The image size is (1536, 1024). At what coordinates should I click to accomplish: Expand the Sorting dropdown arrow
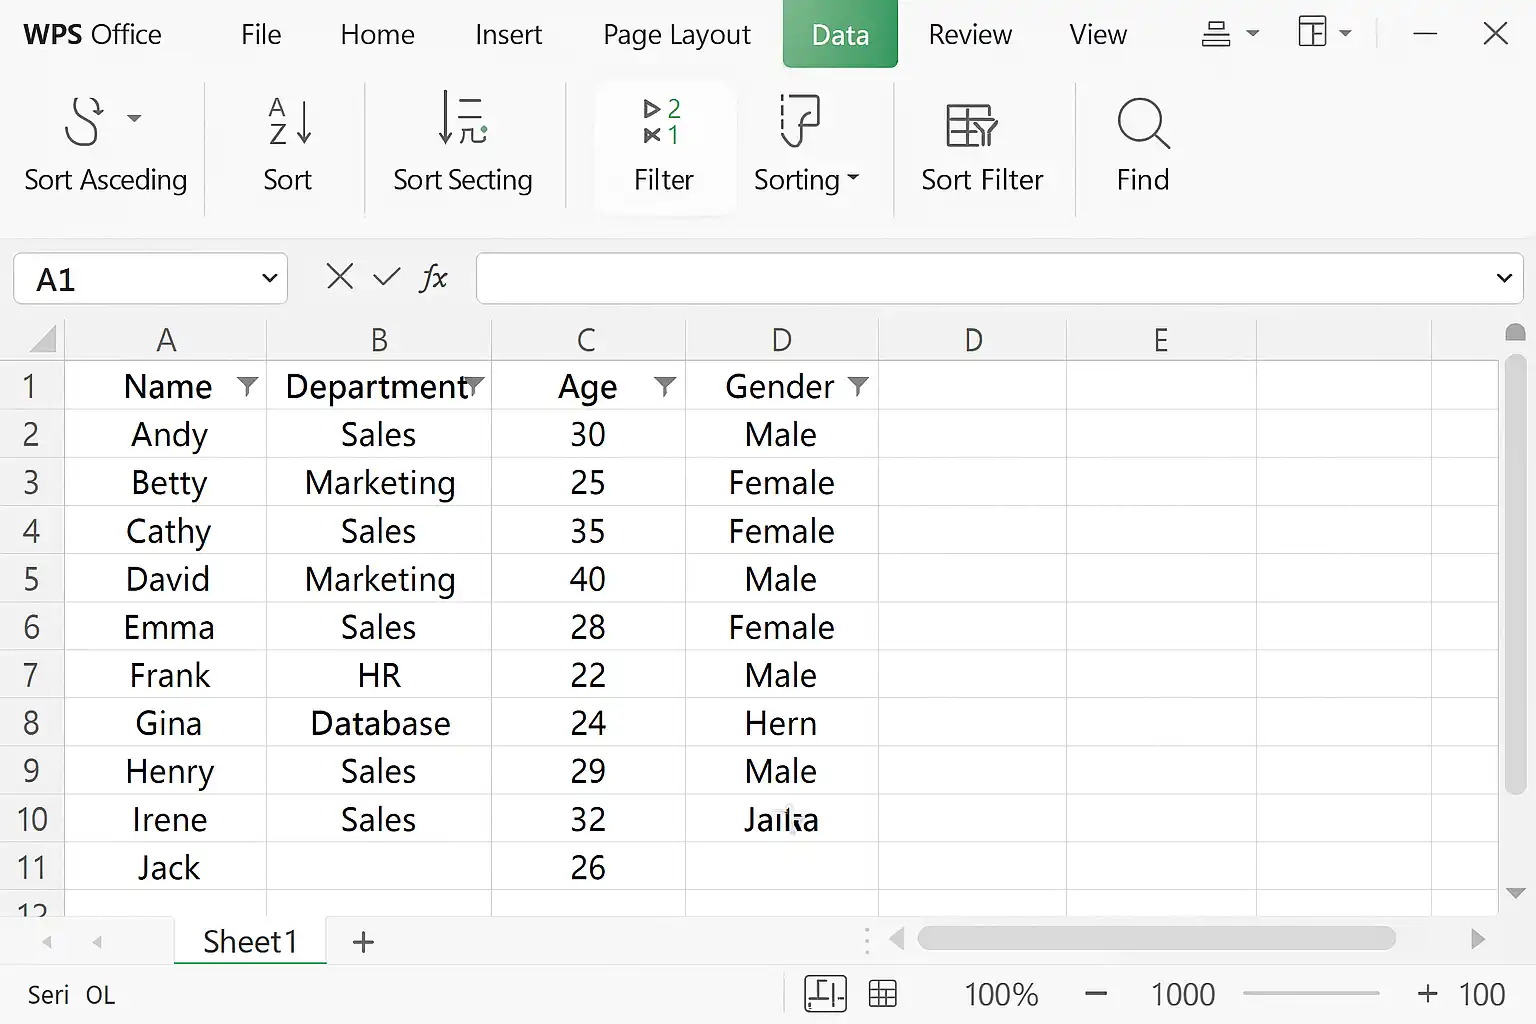pos(853,178)
